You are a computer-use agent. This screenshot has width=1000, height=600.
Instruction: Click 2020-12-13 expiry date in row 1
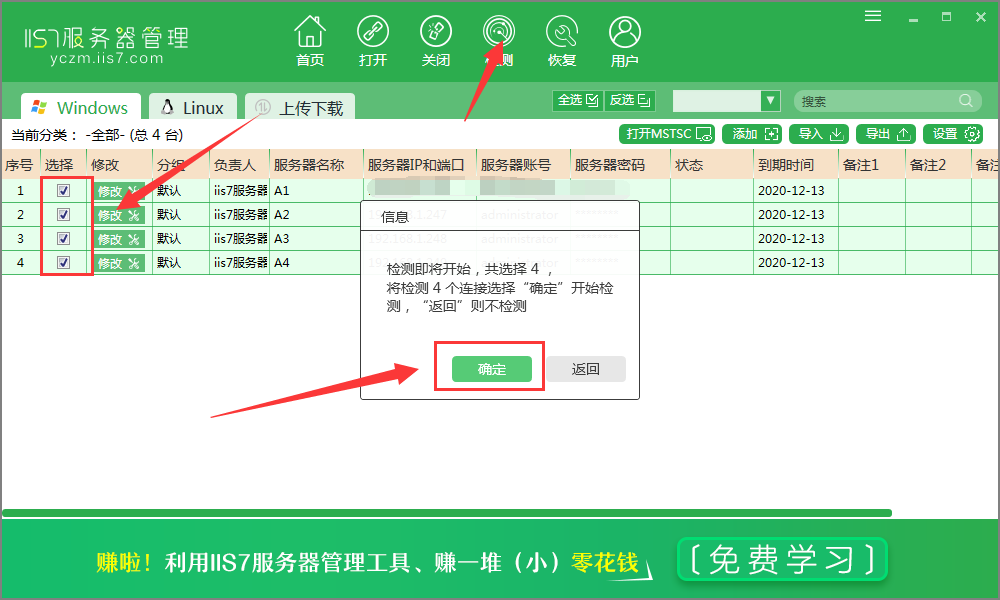tap(791, 191)
